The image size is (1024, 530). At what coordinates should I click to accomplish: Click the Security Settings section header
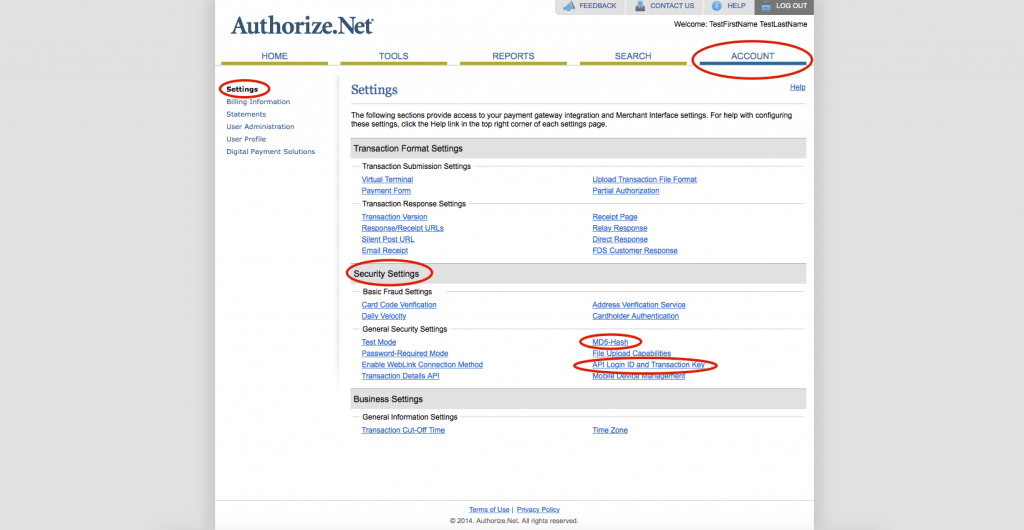point(578,273)
